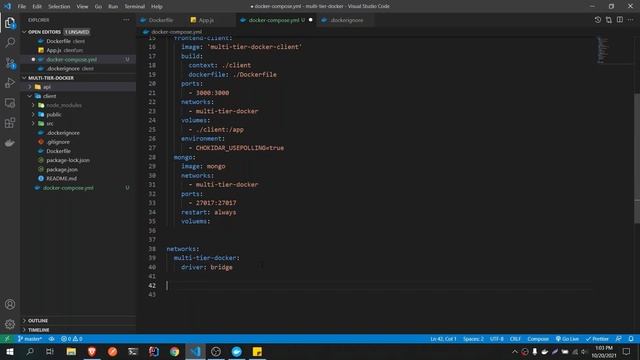Open the Accounts menu icon
The image size is (640, 360).
click(10, 304)
